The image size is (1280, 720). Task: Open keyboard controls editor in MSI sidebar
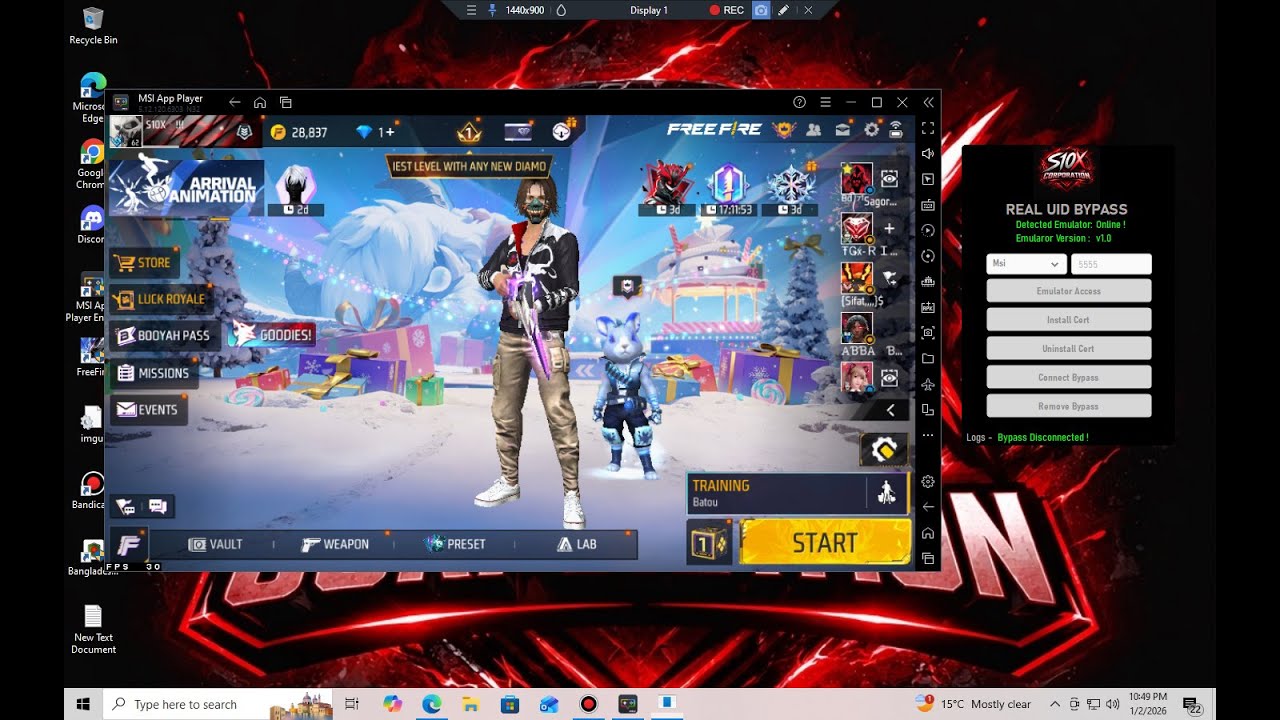coord(928,205)
